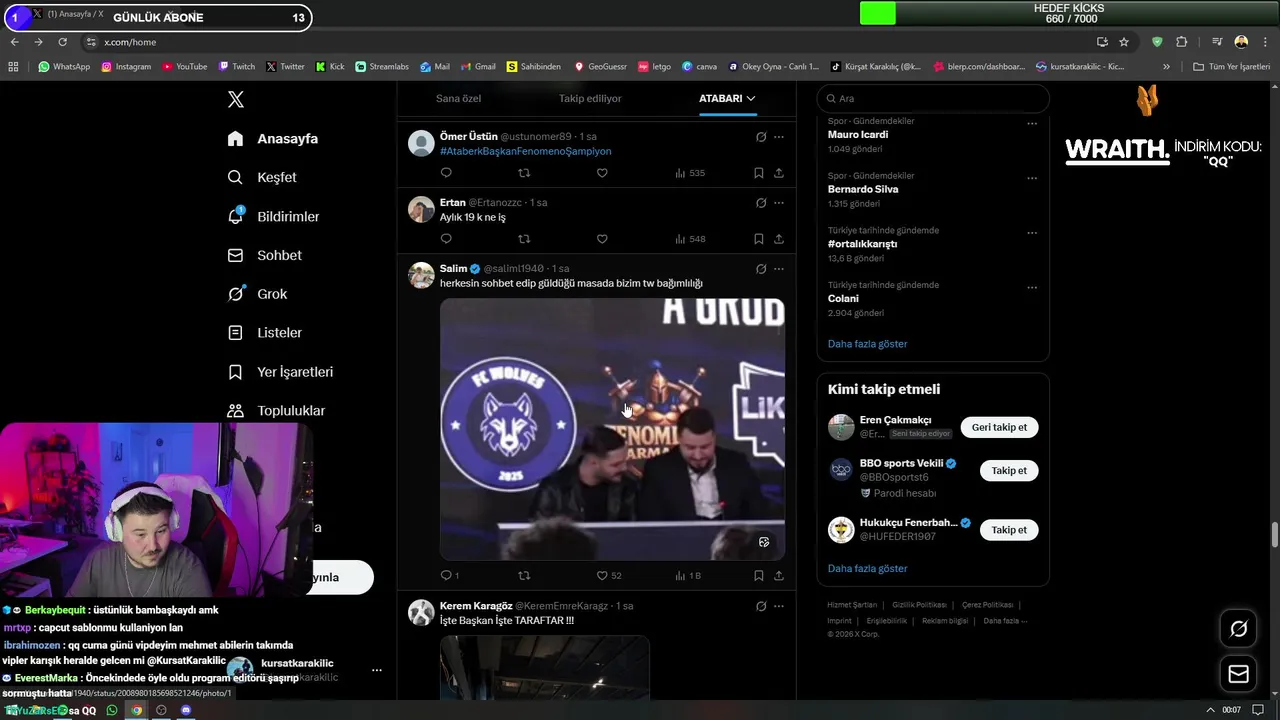Open browser extensions puzzle icon
The image size is (1280, 720).
[1182, 42]
